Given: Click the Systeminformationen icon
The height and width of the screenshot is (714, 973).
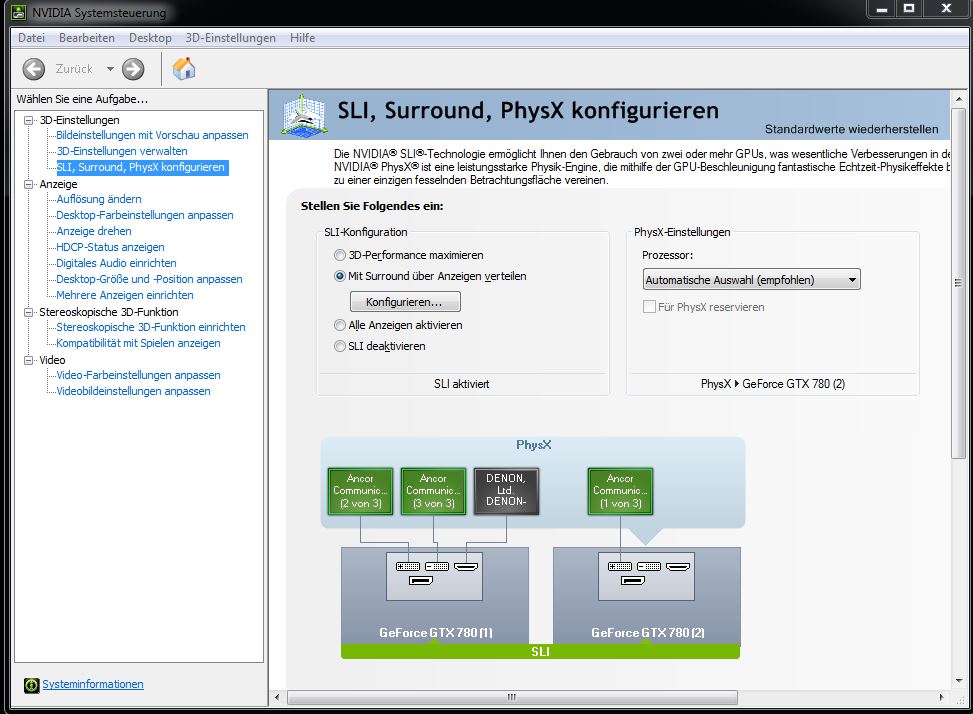Looking at the screenshot, I should point(31,685).
